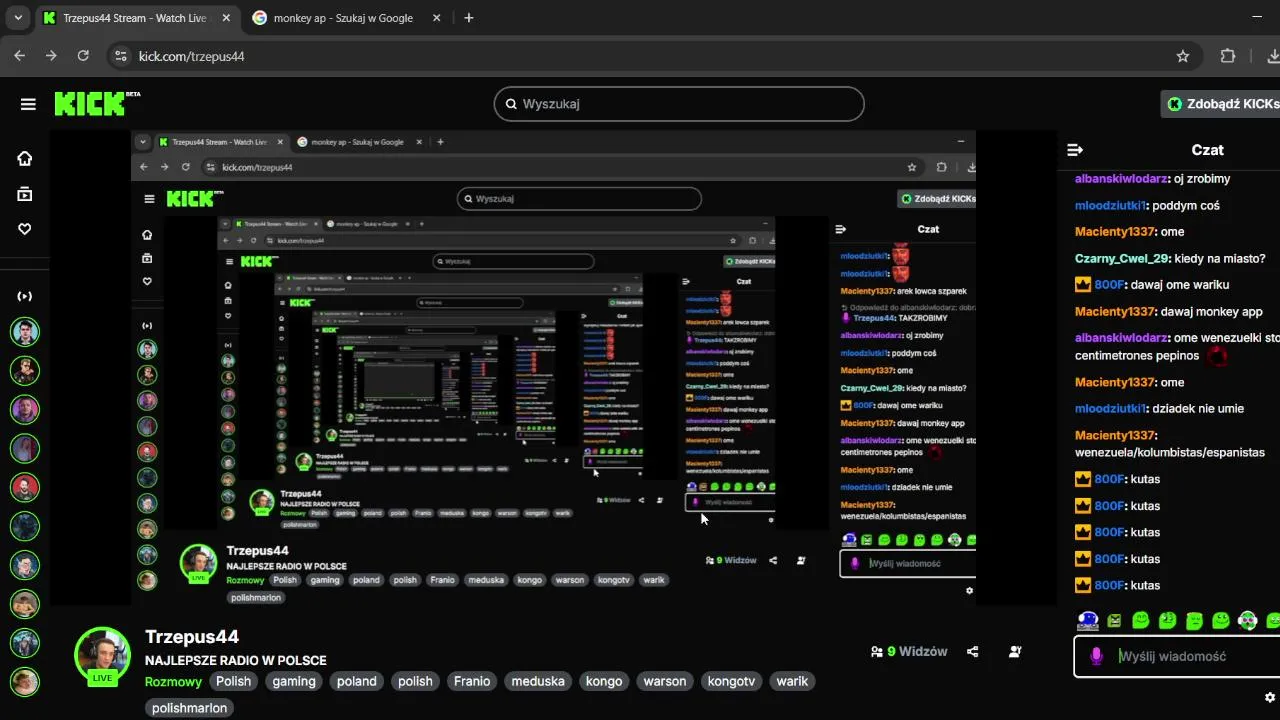Click the "Wyślij wiadomość" chat input
Image resolution: width=1280 pixels, height=720 pixels.
(x=1177, y=657)
